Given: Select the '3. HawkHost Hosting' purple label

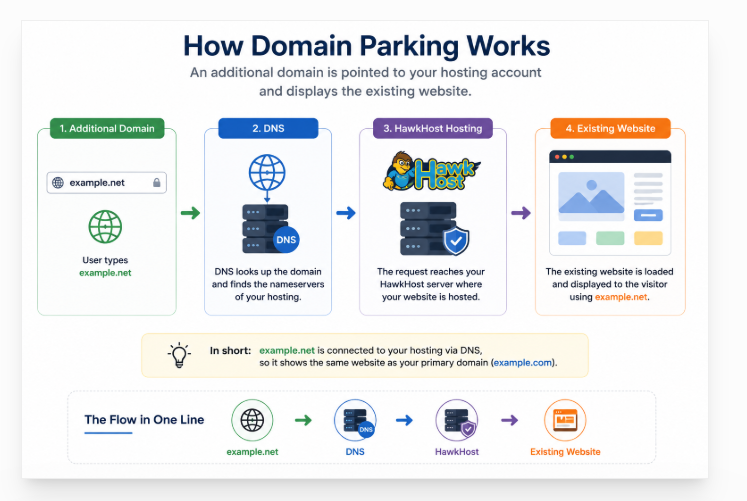Looking at the screenshot, I should pos(433,129).
